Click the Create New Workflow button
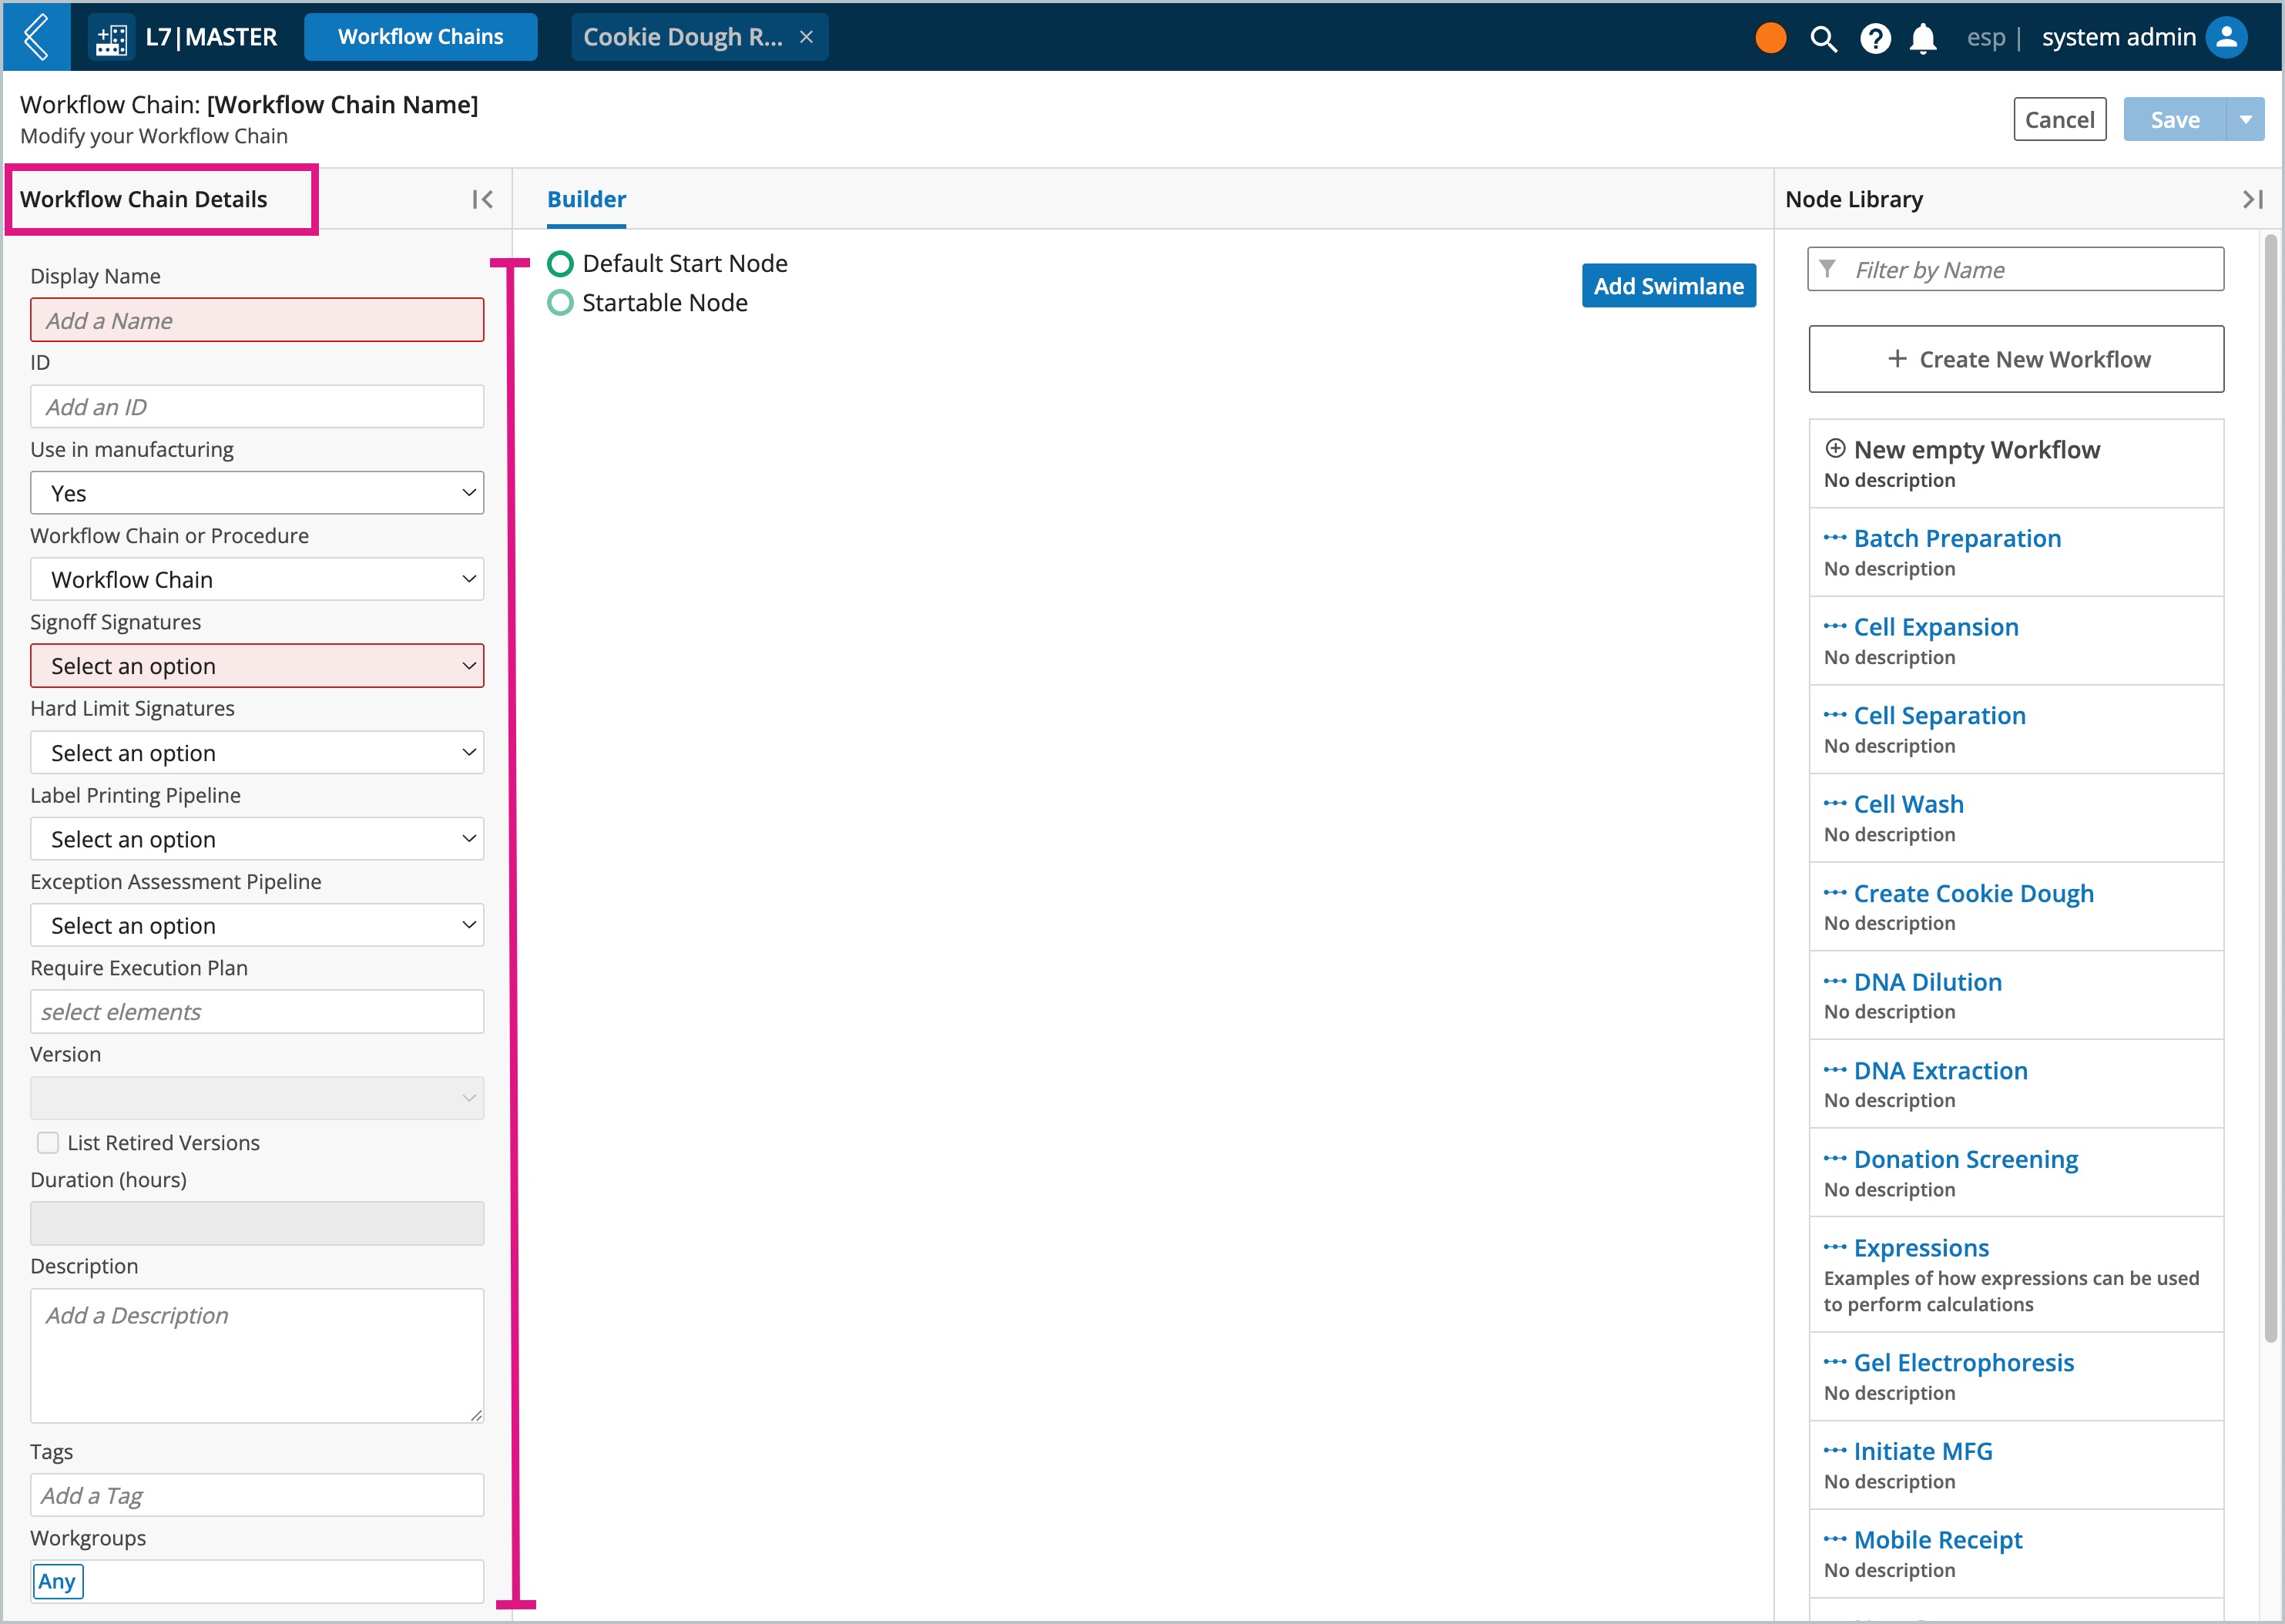 (x=2016, y=359)
